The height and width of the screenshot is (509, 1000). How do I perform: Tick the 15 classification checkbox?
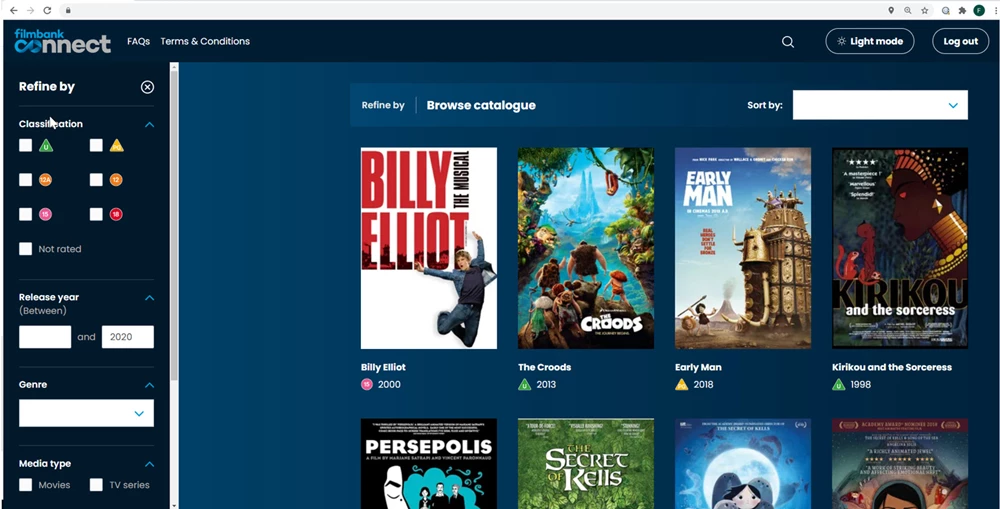pyautogui.click(x=26, y=214)
